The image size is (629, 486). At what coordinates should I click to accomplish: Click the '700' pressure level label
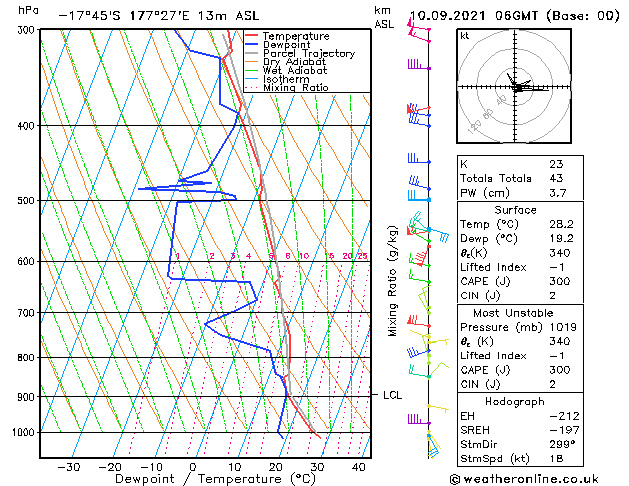click(28, 313)
